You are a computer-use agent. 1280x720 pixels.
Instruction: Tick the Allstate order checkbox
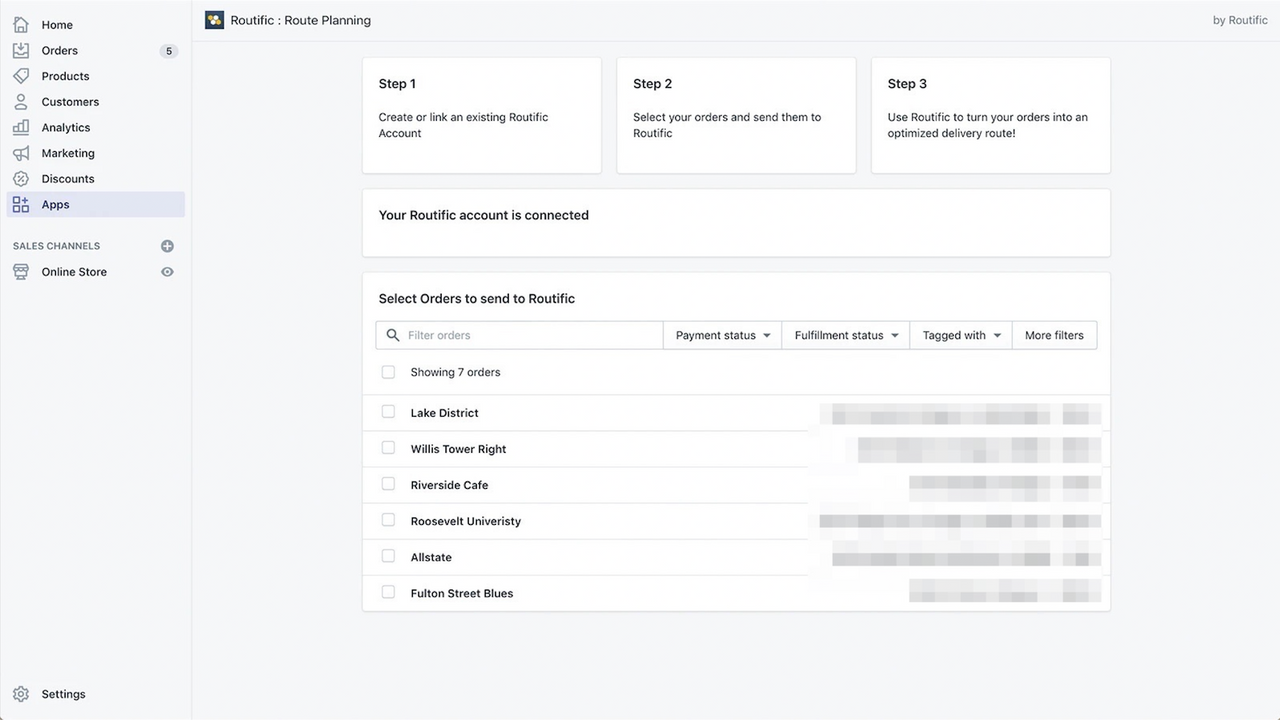[388, 556]
